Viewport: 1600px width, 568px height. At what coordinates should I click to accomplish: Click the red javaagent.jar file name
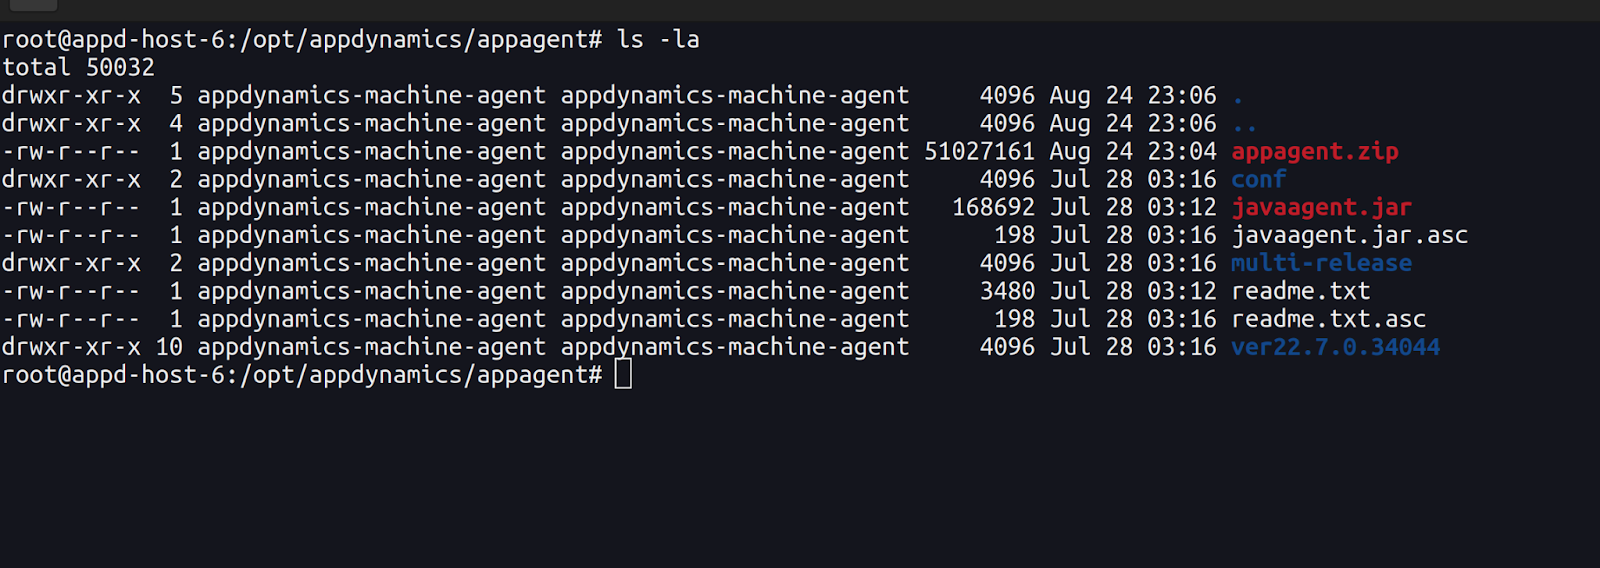(1321, 208)
